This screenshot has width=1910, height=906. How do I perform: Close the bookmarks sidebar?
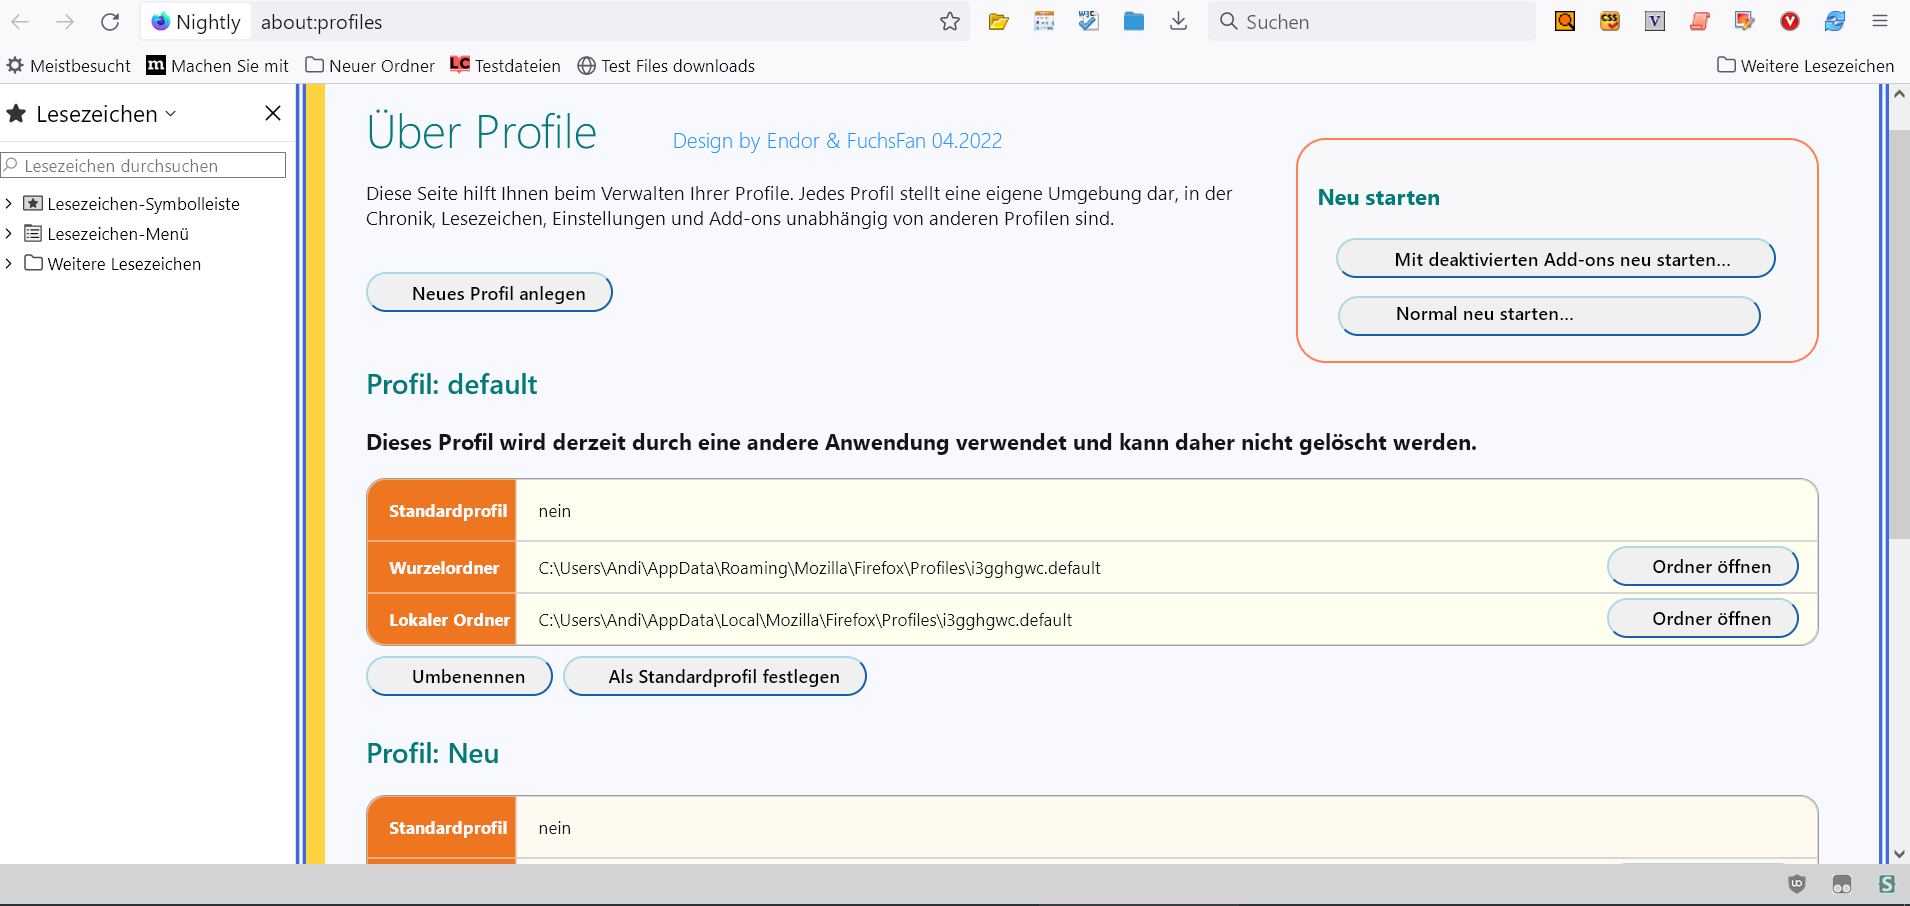(x=273, y=114)
